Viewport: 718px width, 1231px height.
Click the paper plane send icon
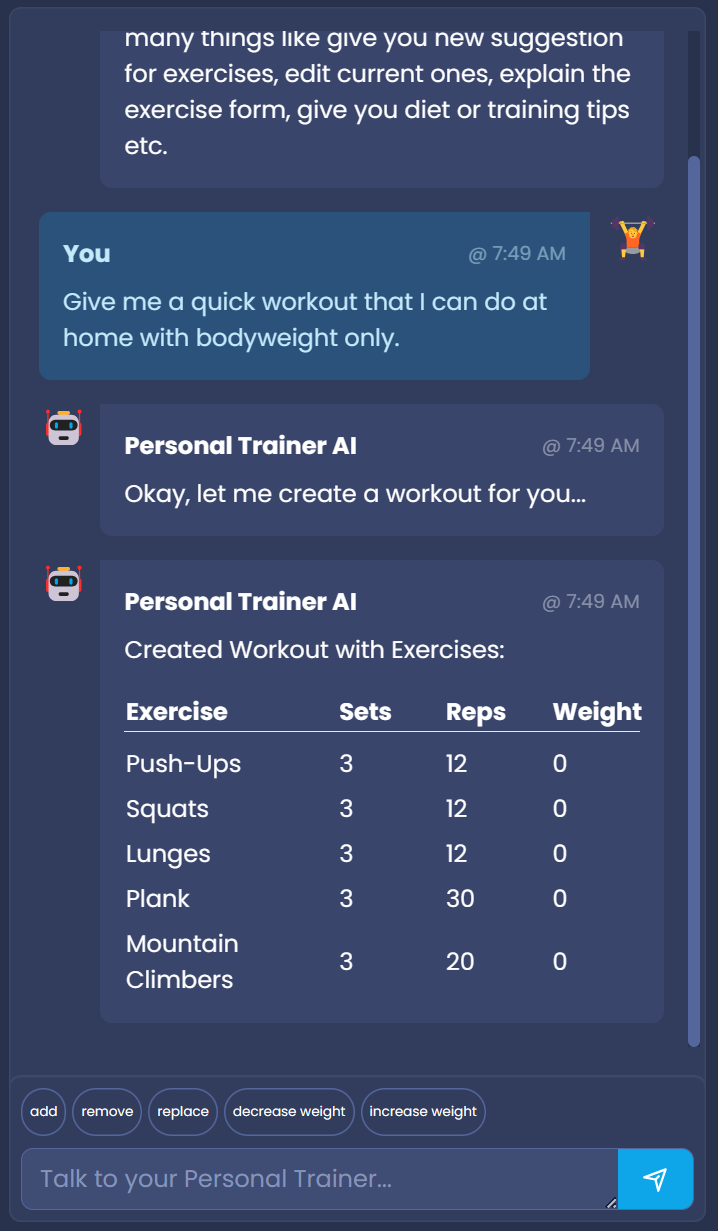click(x=655, y=1180)
